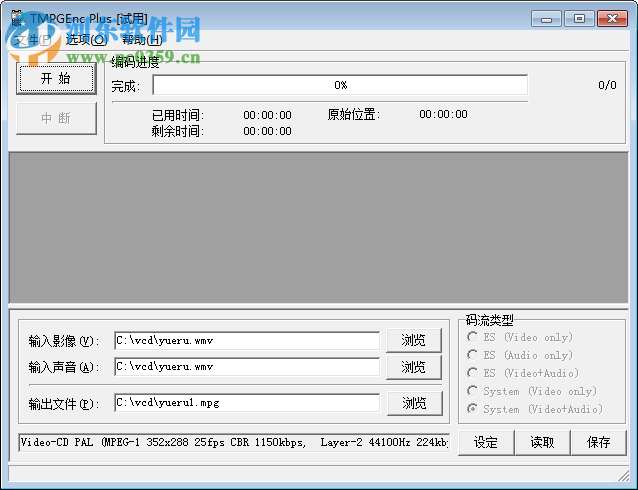Click the 已用时间 elapsed time value

[267, 115]
